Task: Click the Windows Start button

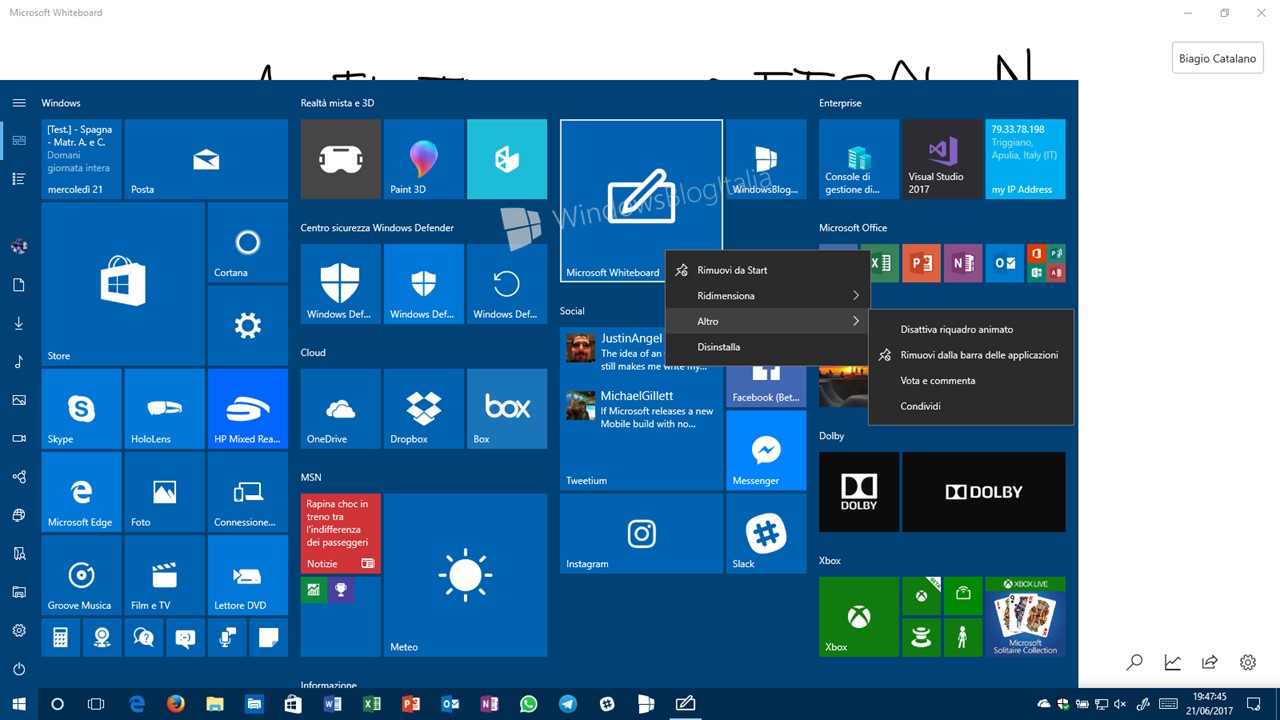Action: (x=19, y=704)
